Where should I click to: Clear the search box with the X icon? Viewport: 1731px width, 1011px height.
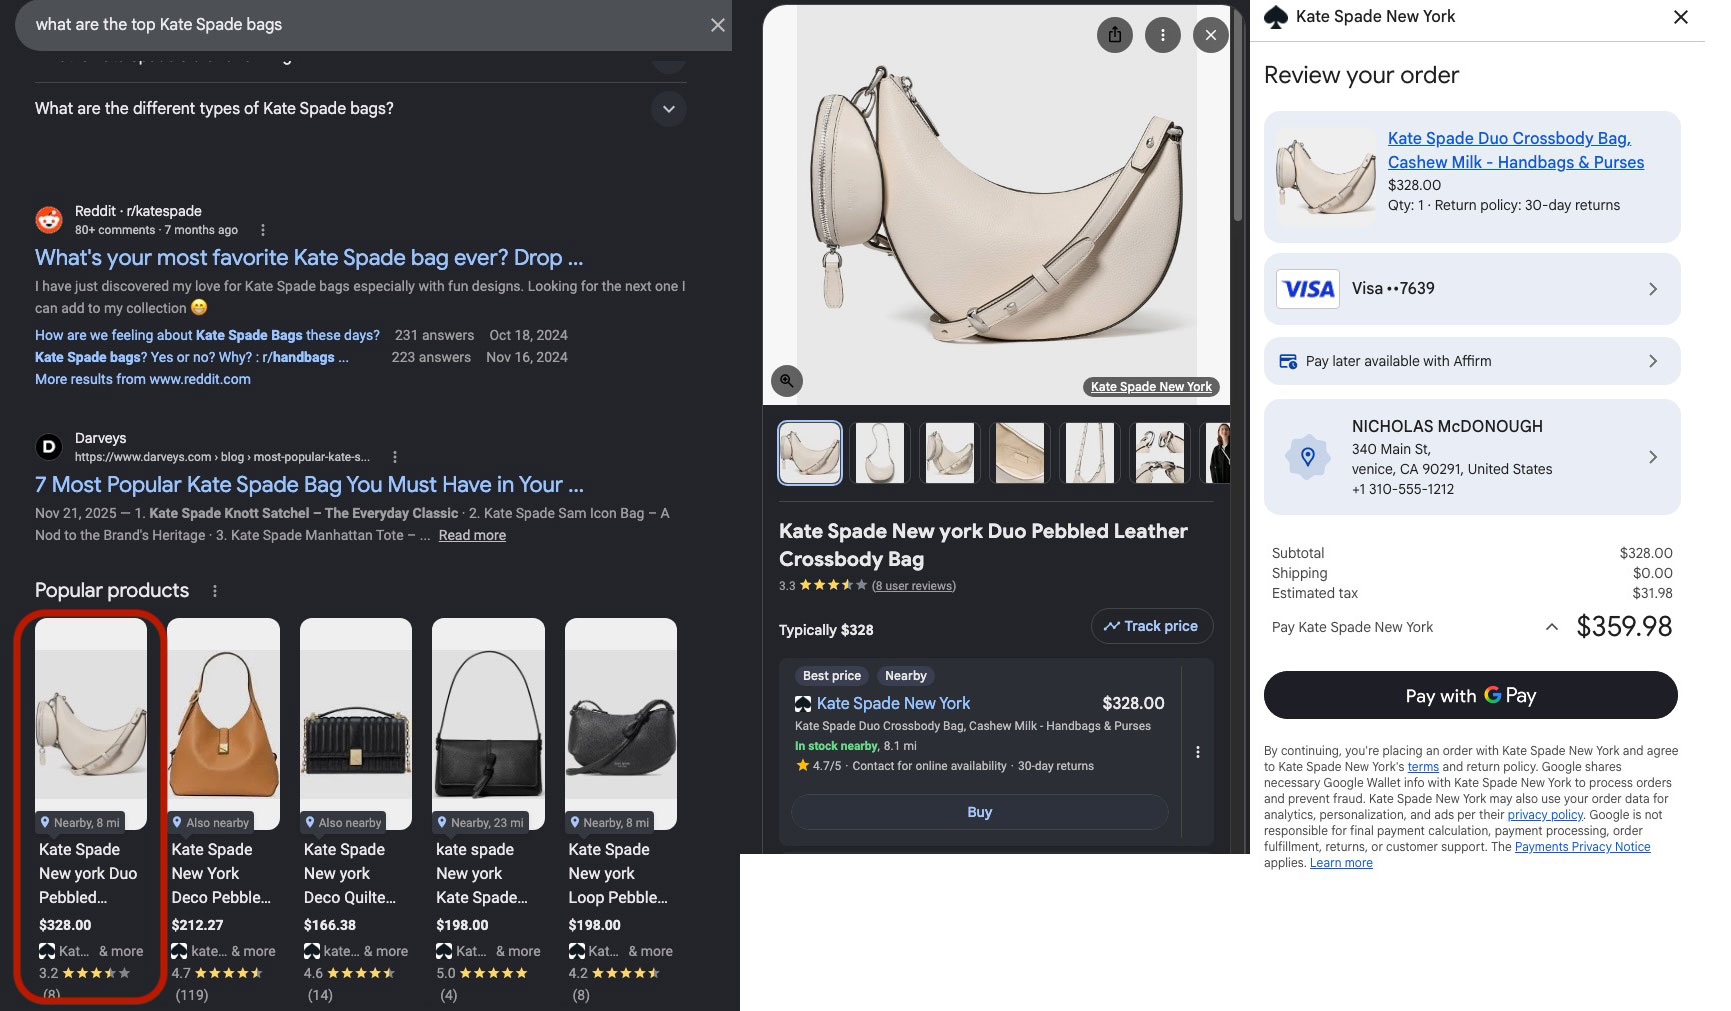coord(717,25)
